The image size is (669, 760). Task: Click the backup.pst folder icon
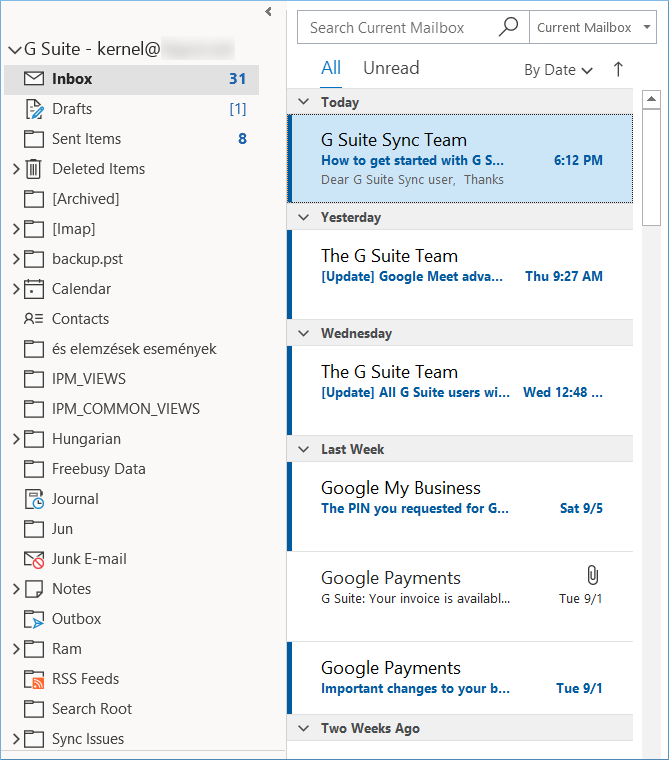tap(34, 259)
